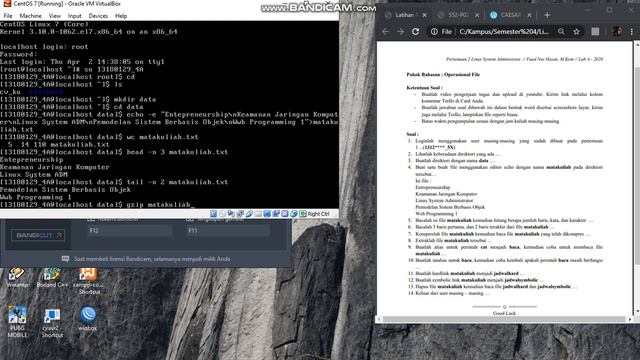The height and width of the screenshot is (360, 640).
Task: Click the 'wc matakuliah.txt' terminal line
Action: point(99,137)
